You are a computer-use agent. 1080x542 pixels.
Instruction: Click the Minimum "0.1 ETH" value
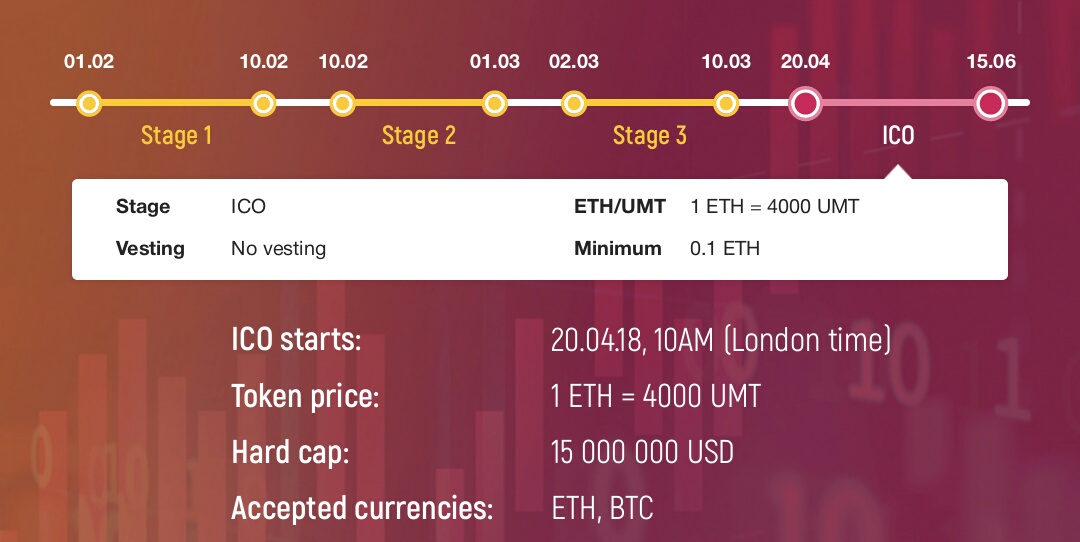coord(725,249)
